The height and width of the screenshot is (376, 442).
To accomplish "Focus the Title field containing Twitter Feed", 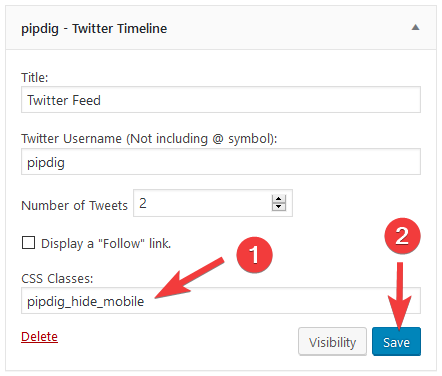I will point(221,100).
